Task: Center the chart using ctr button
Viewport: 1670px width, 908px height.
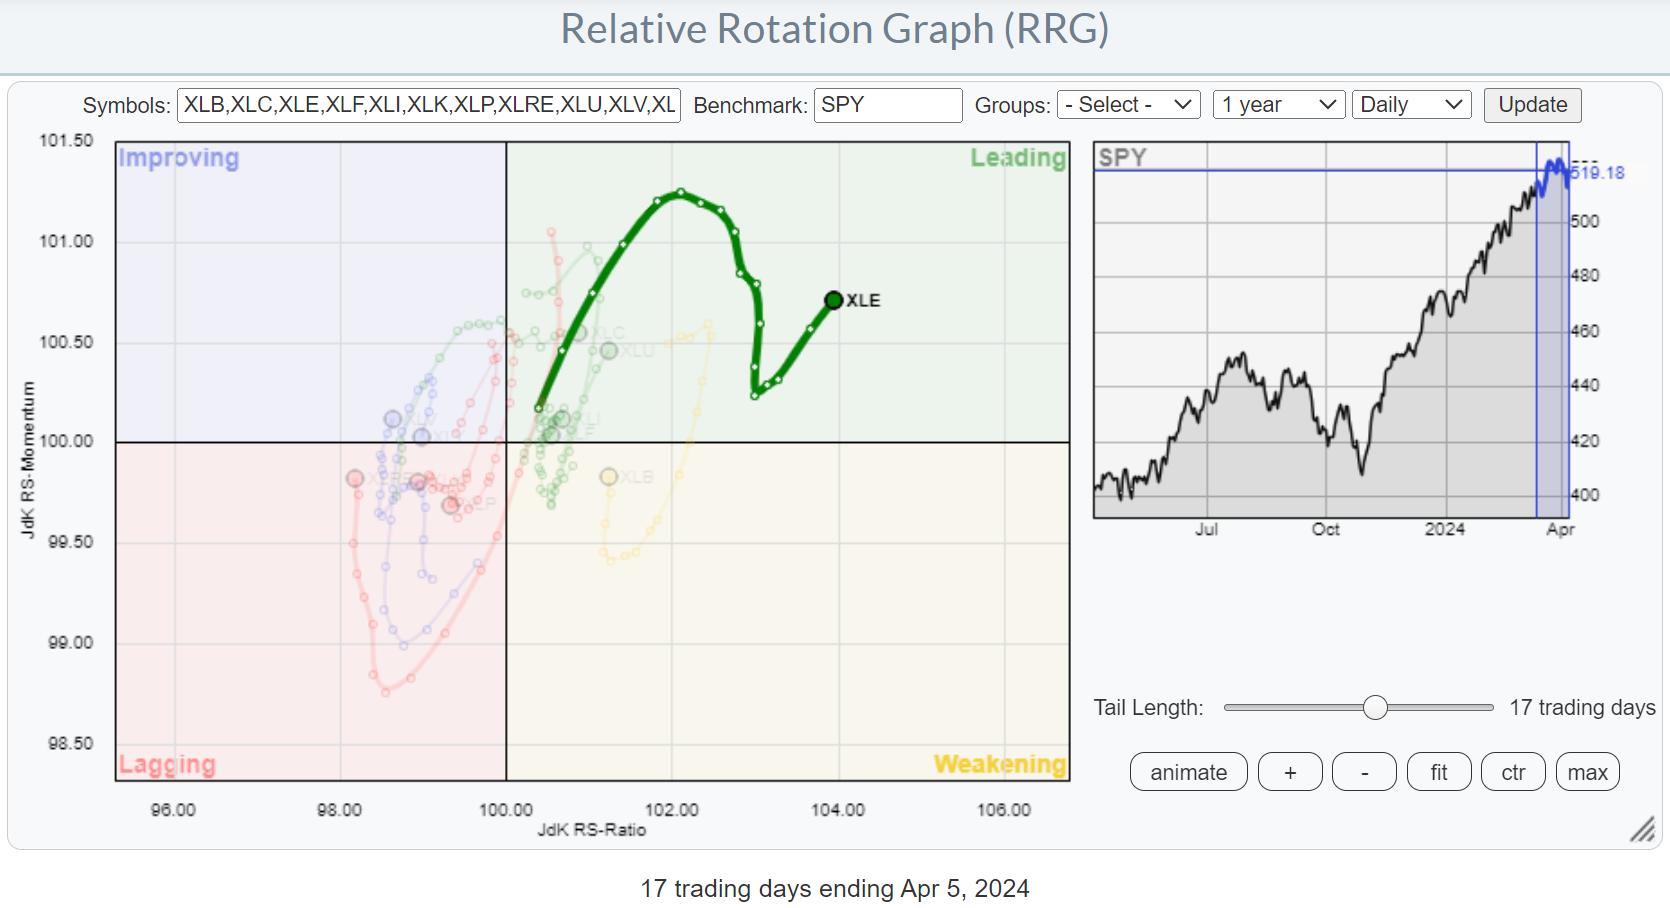Action: [x=1513, y=772]
